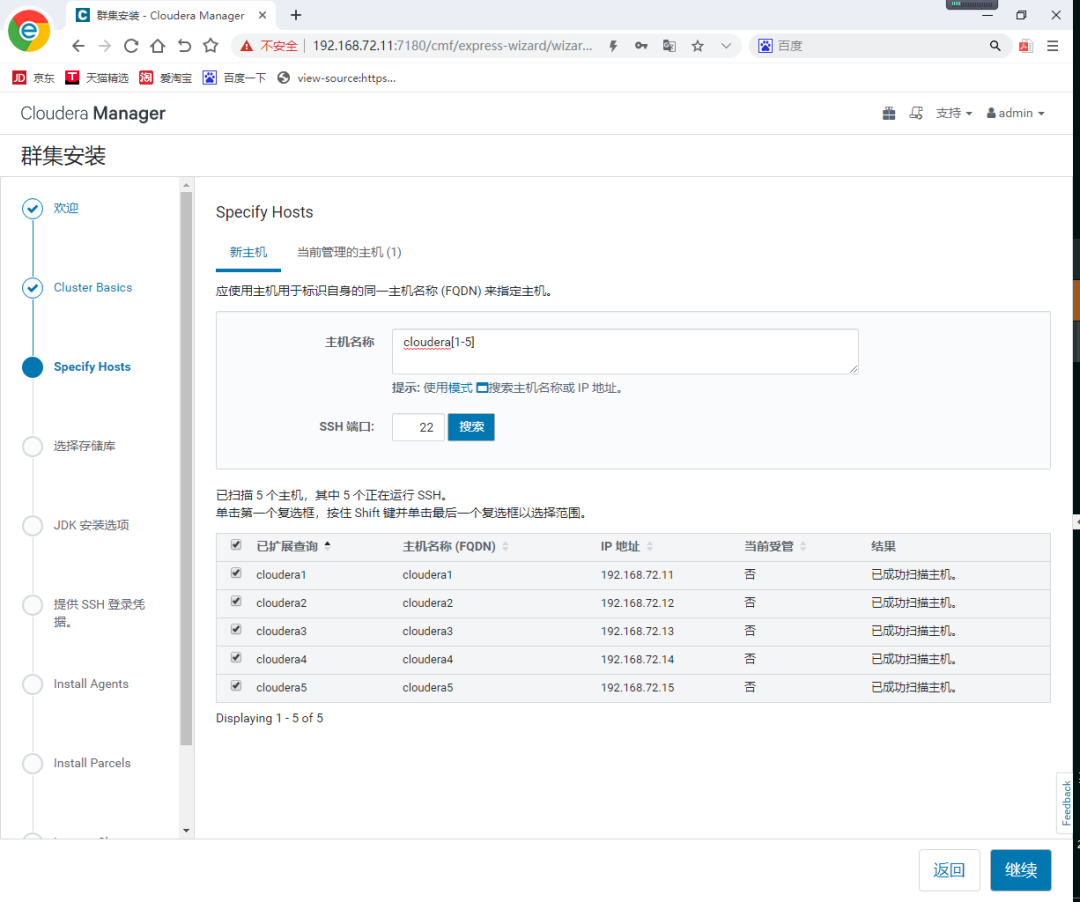Toggle the cloudera5 row checkbox
Screen dimensions: 1080x902
[236, 686]
